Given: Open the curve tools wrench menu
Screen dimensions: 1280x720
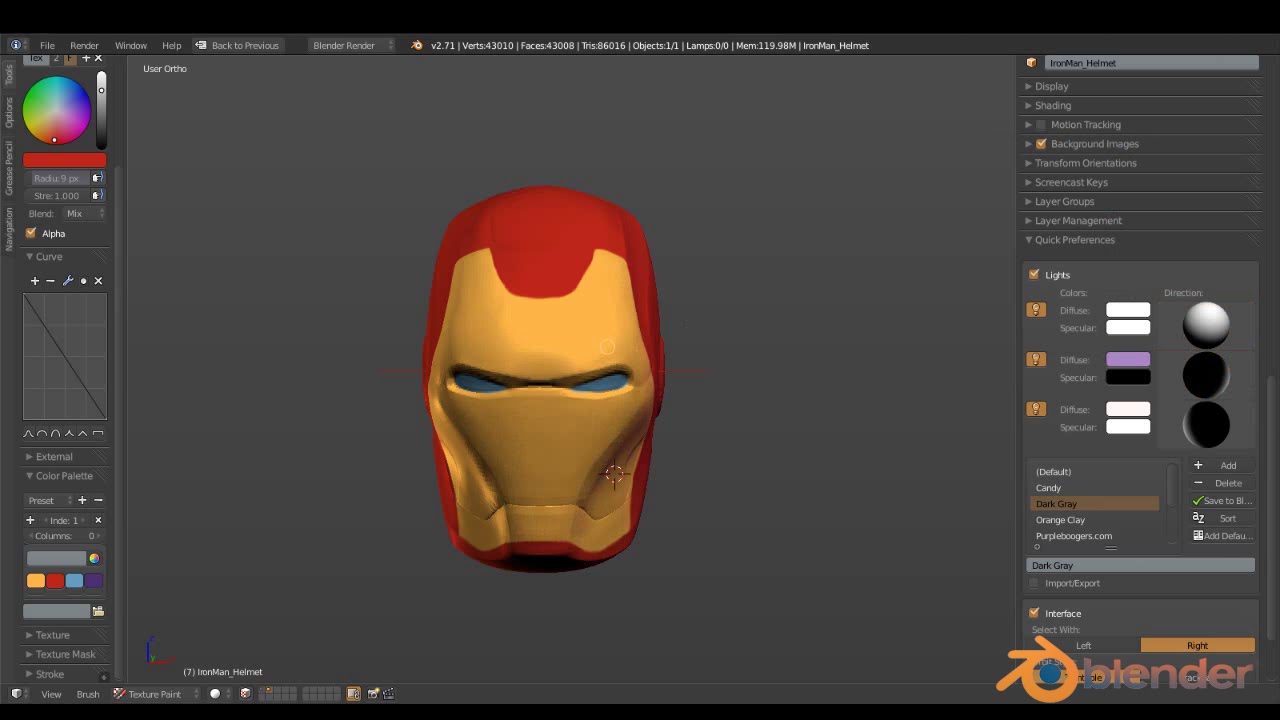Looking at the screenshot, I should point(67,281).
